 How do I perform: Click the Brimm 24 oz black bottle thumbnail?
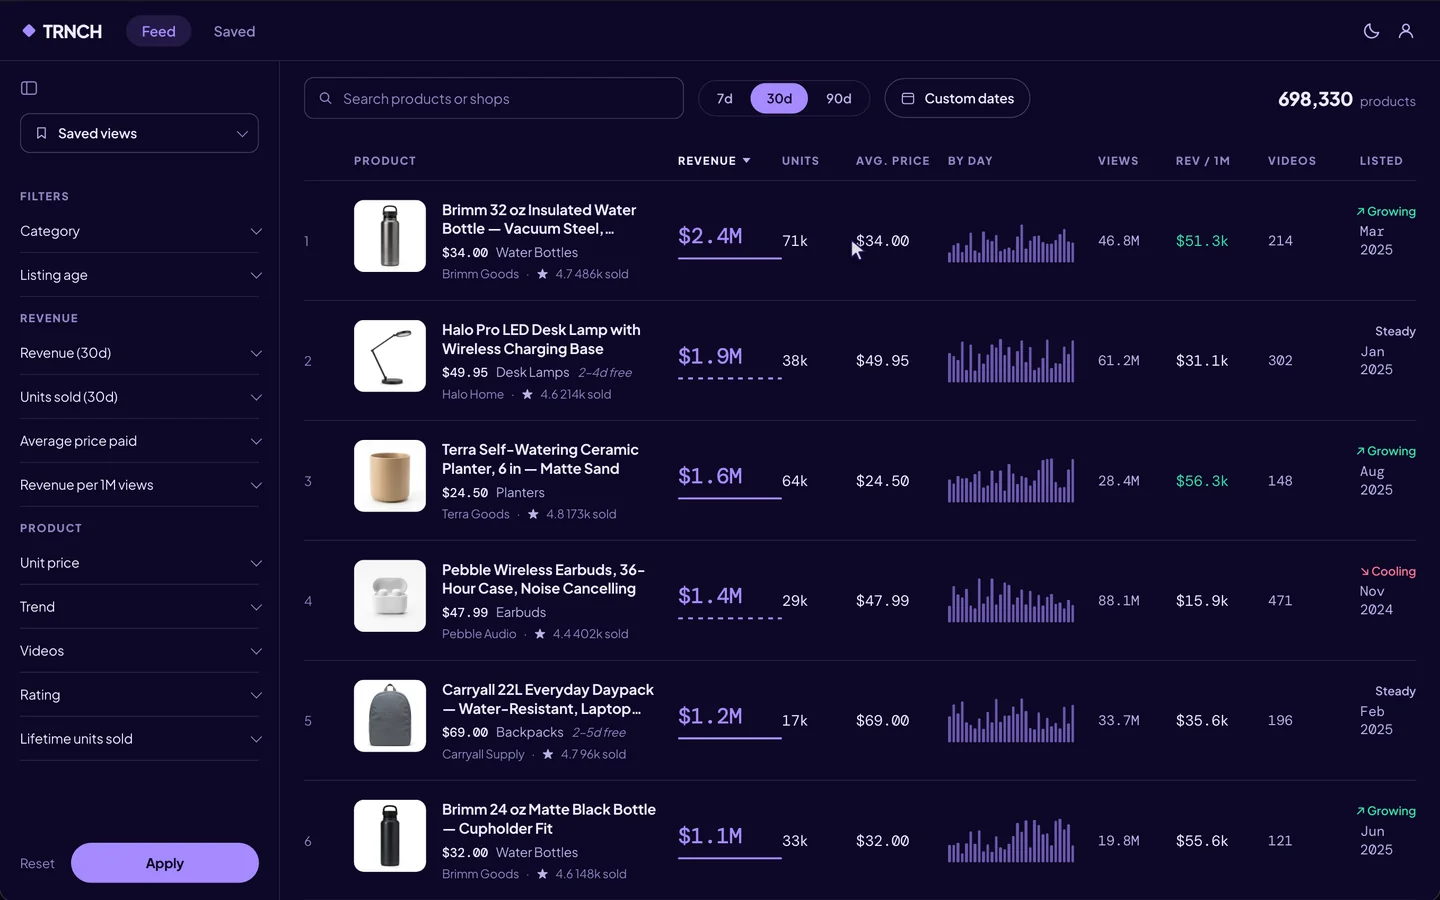click(390, 836)
